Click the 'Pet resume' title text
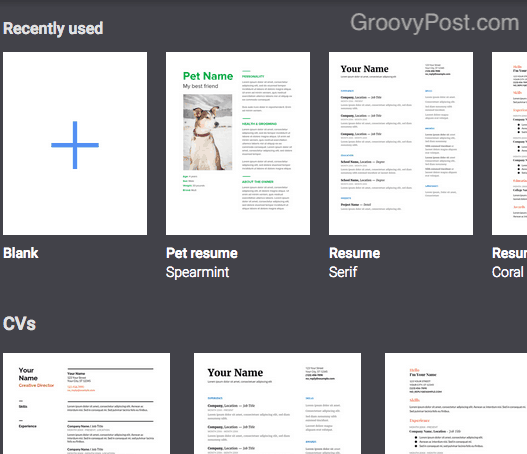Screen dimensions: 527x454 202,253
